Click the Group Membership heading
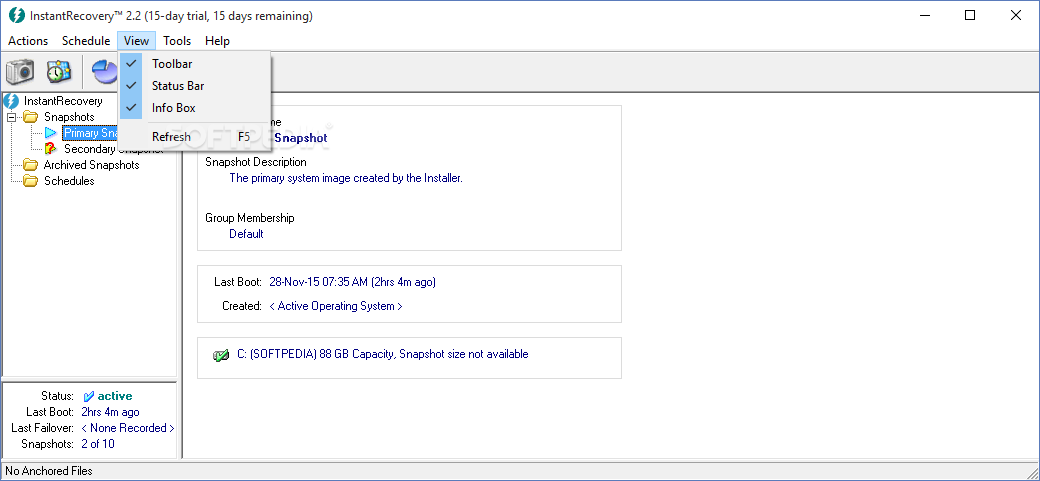Screen dimensions: 1040x481 pyautogui.click(x=250, y=218)
